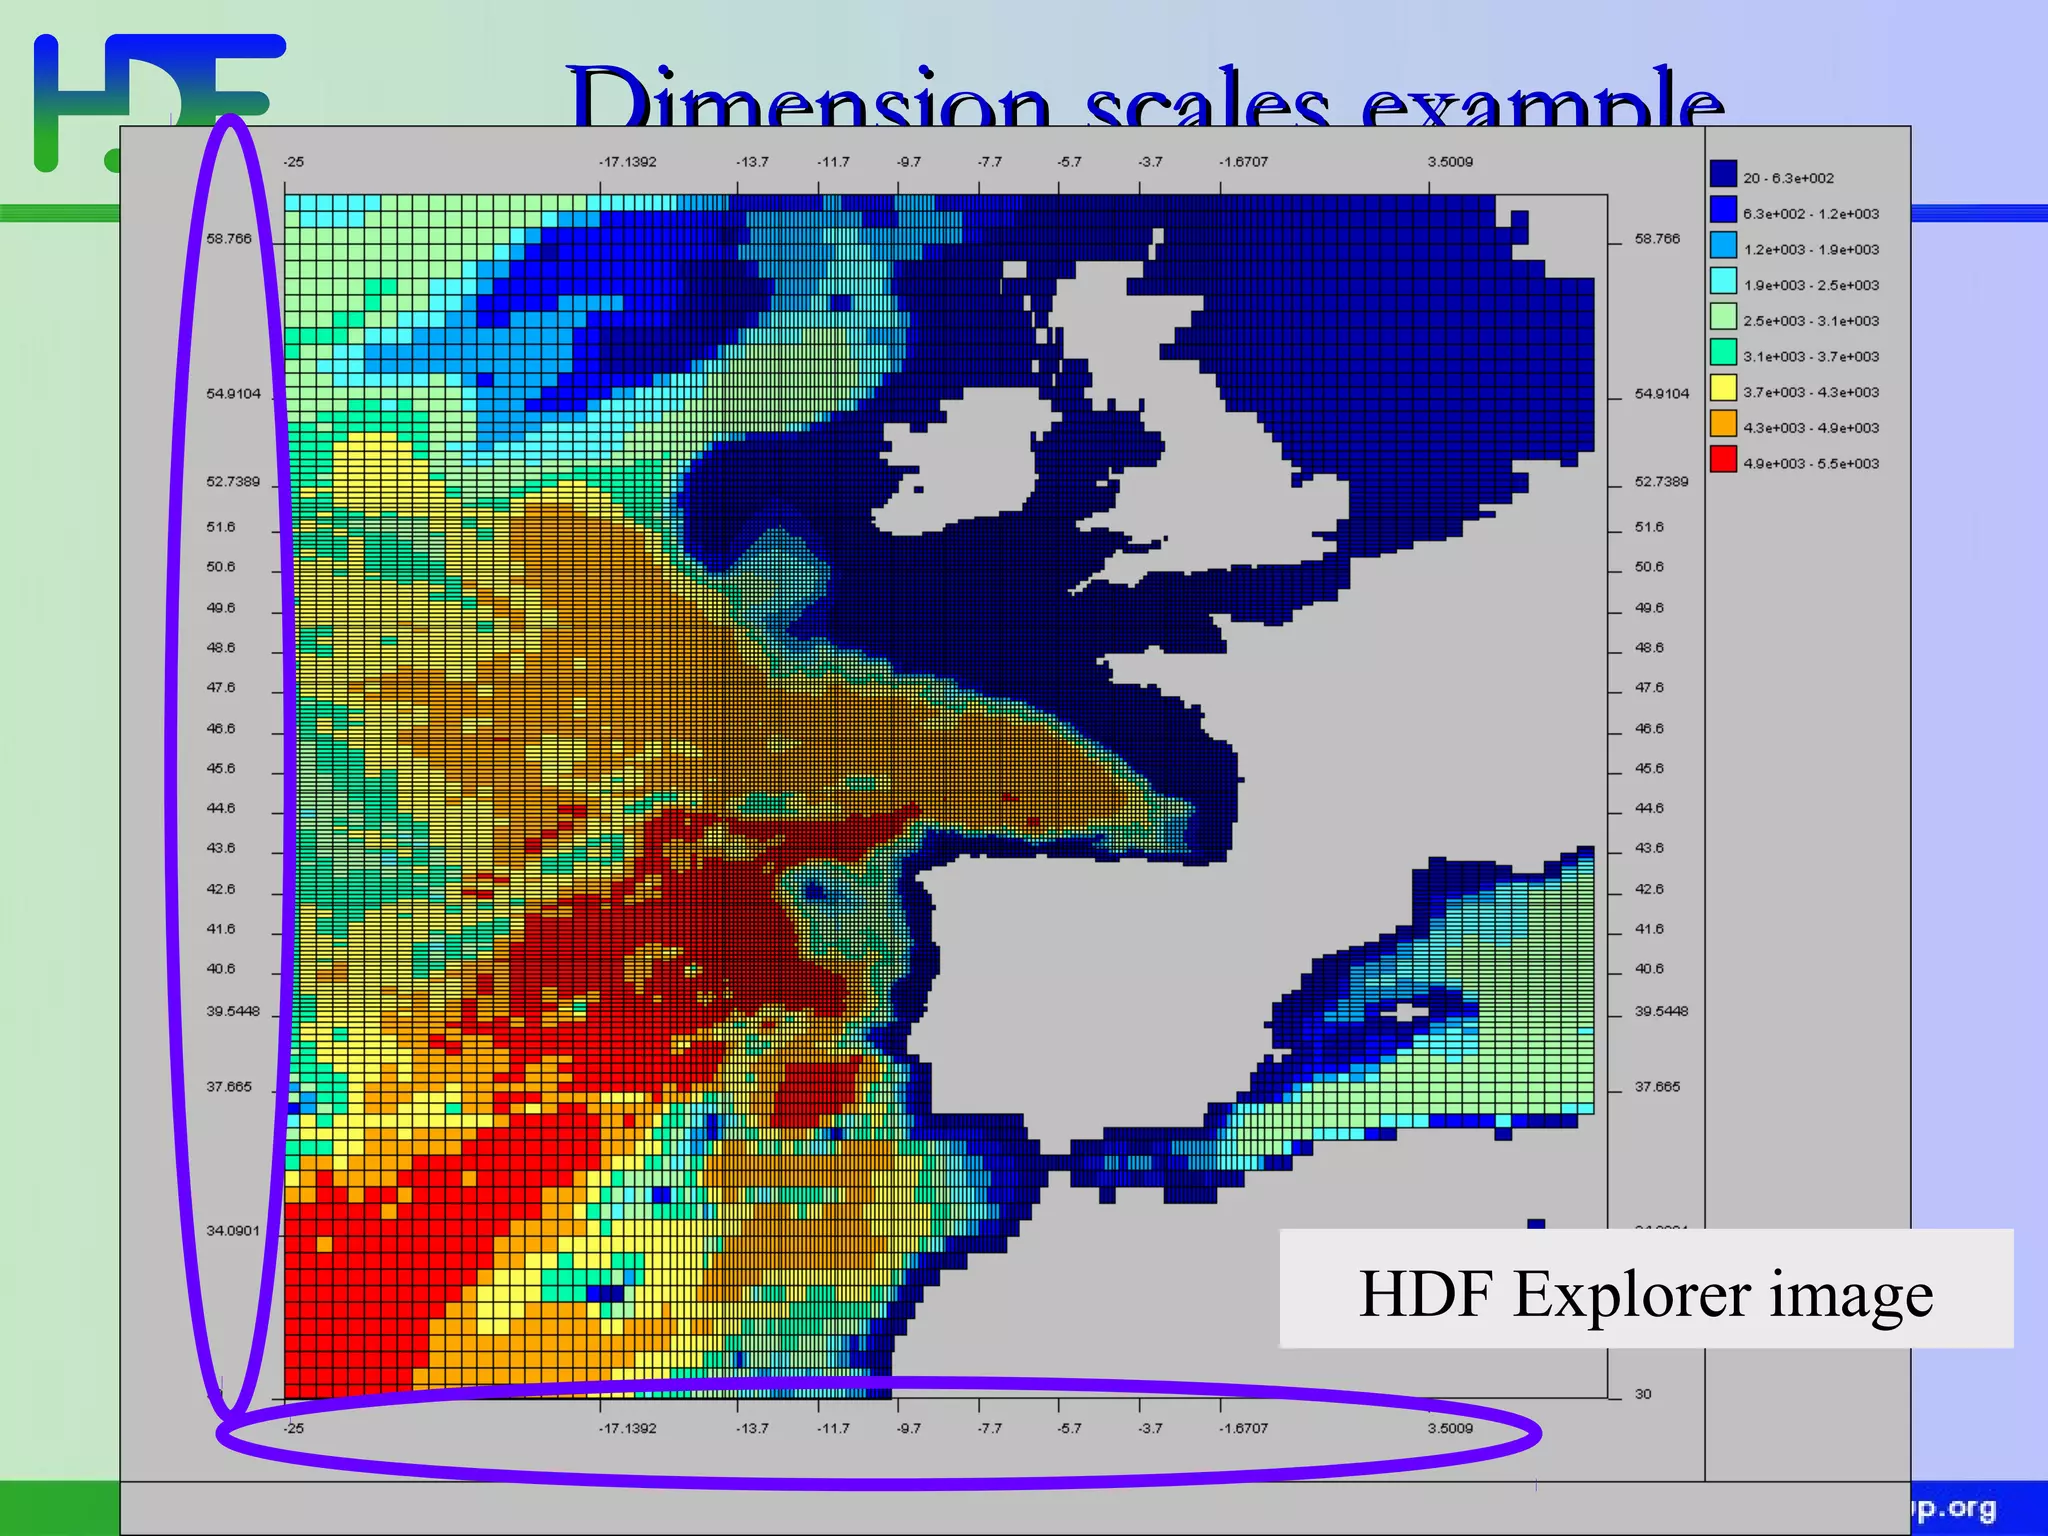Click the left axis label '48.6'
The image size is (2048, 1536).
(221, 648)
